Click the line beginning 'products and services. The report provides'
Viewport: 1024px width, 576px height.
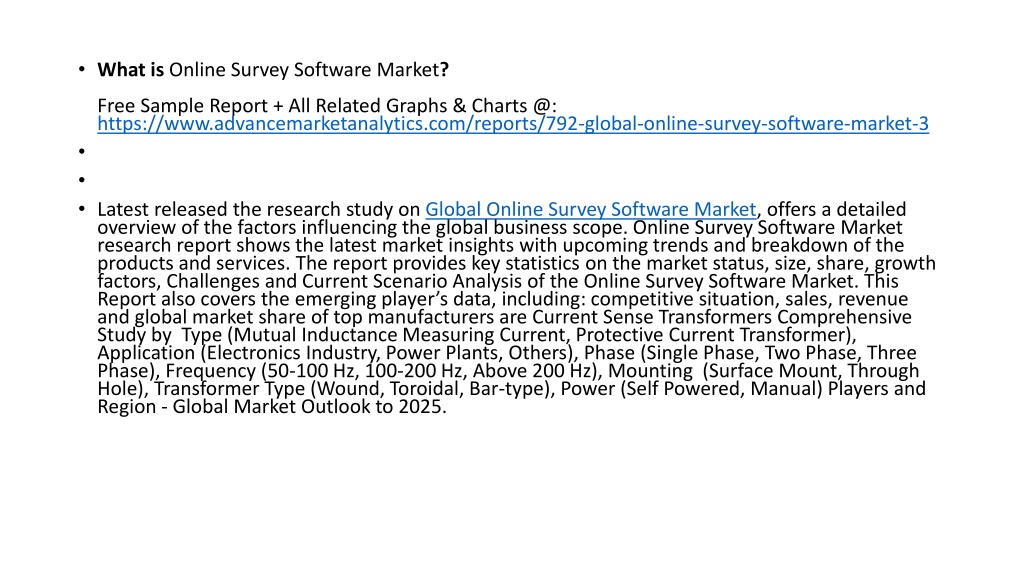517,264
